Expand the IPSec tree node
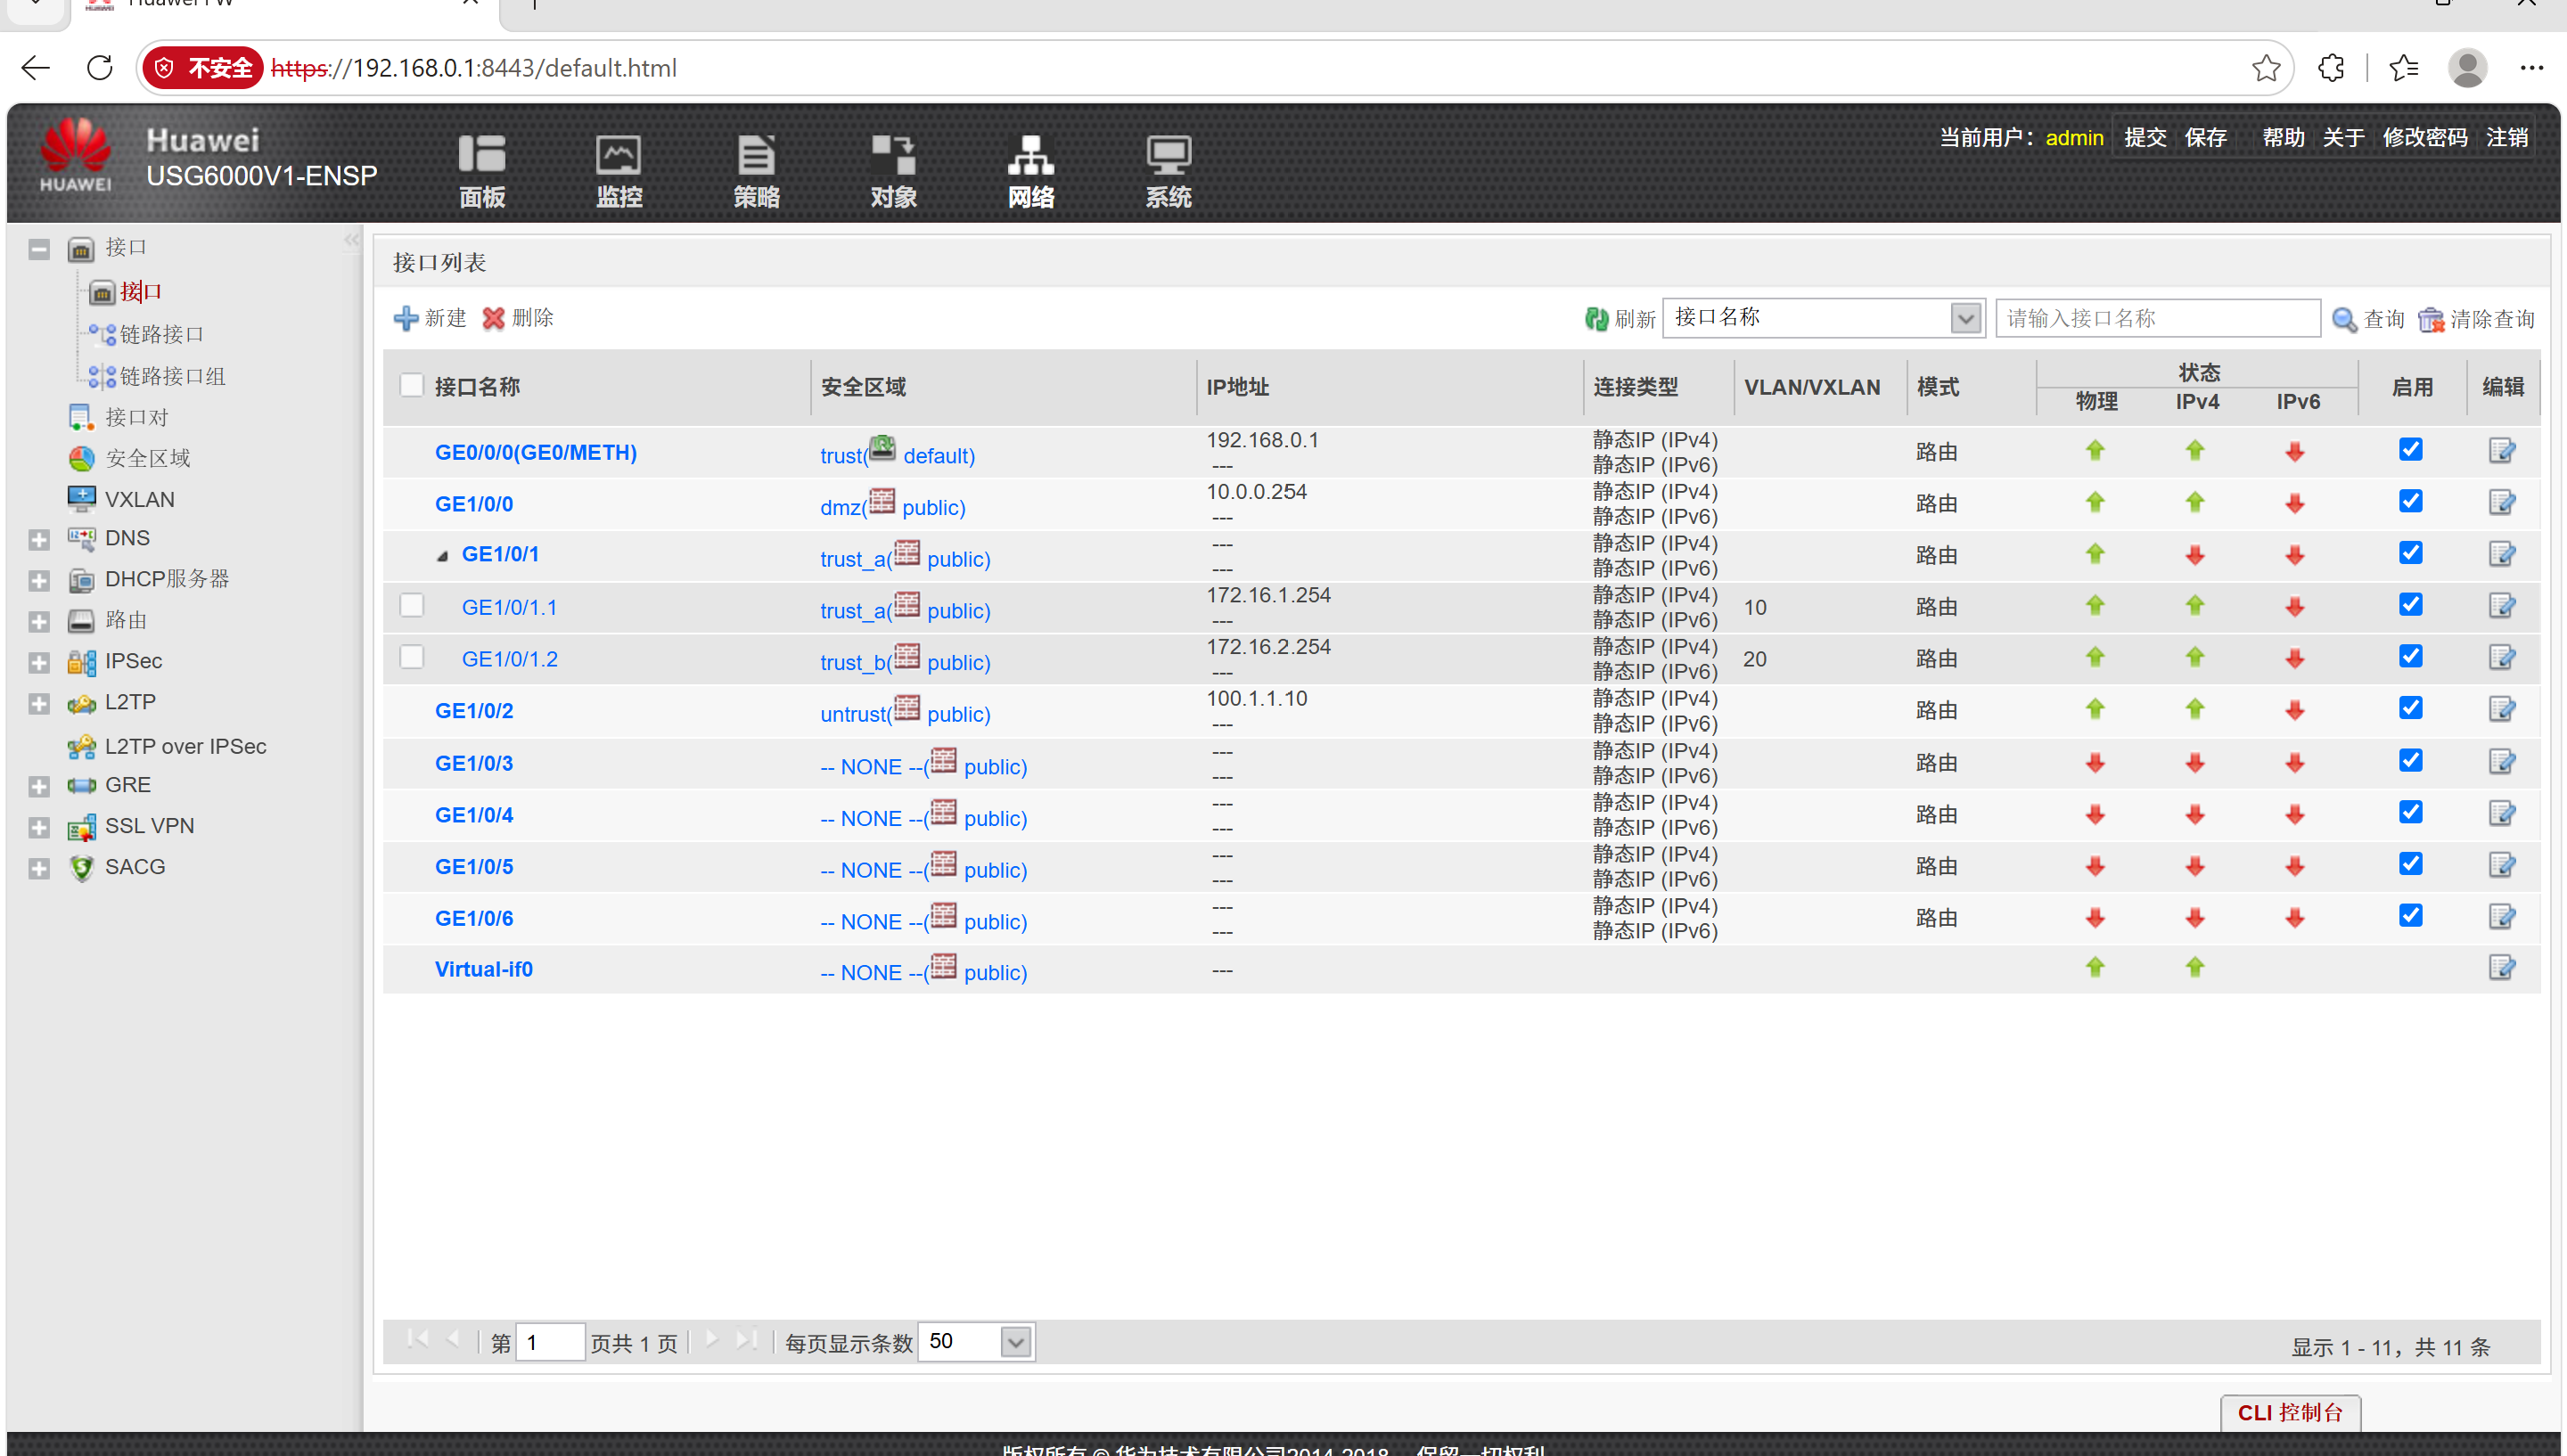This screenshot has height=1456, width=2567. pos(39,663)
